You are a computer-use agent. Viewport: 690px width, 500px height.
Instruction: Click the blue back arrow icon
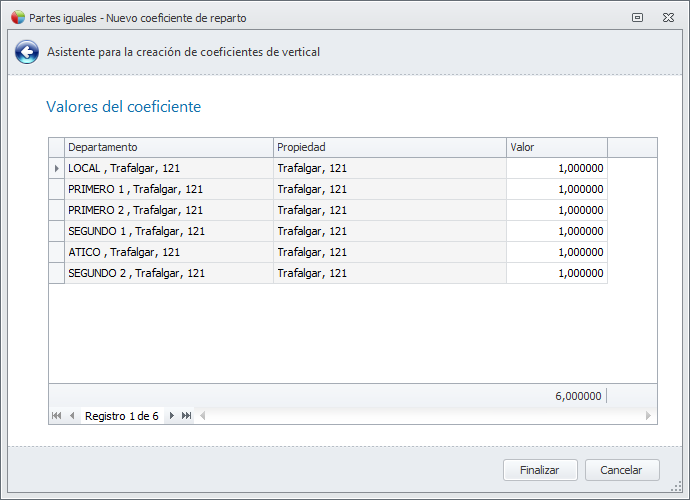27,52
